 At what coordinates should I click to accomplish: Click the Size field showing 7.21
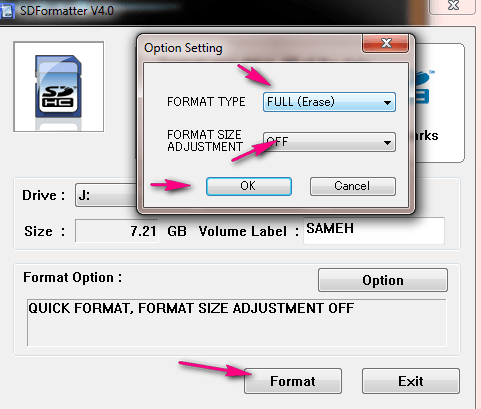tap(117, 231)
